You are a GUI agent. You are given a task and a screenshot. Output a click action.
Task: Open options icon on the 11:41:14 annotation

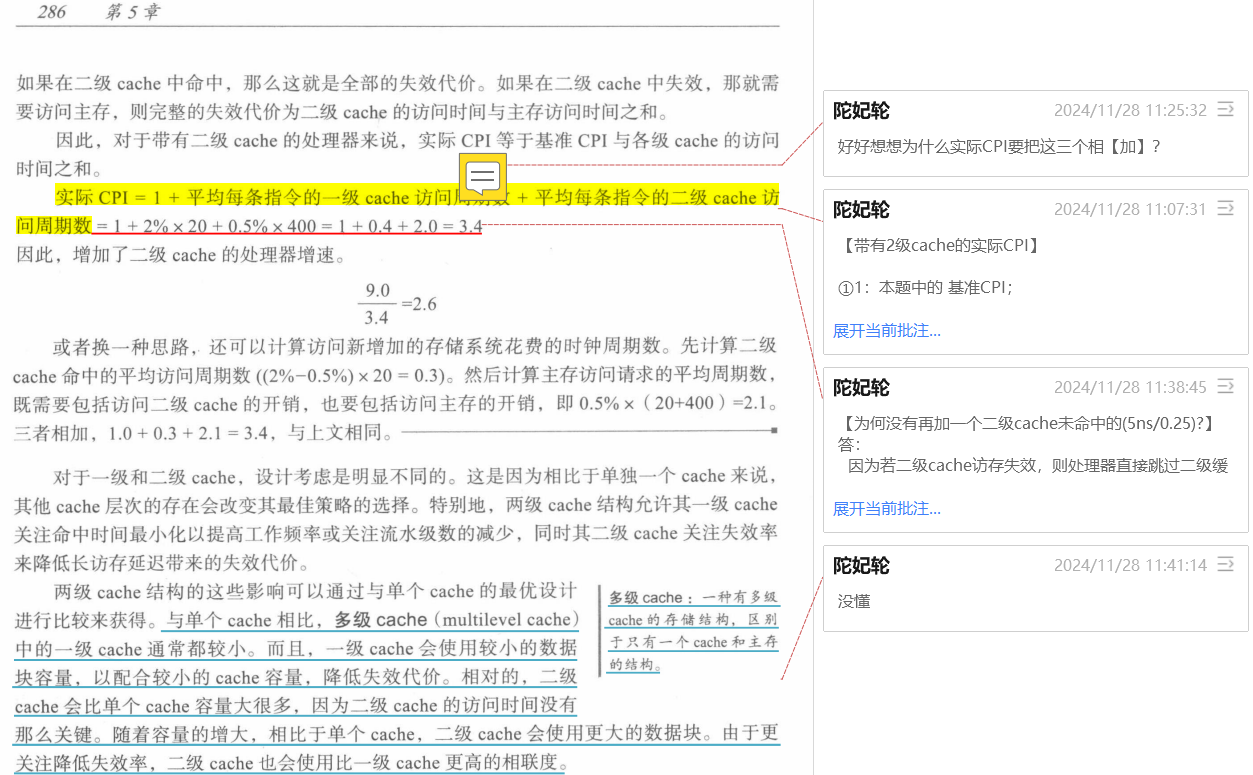click(1226, 564)
